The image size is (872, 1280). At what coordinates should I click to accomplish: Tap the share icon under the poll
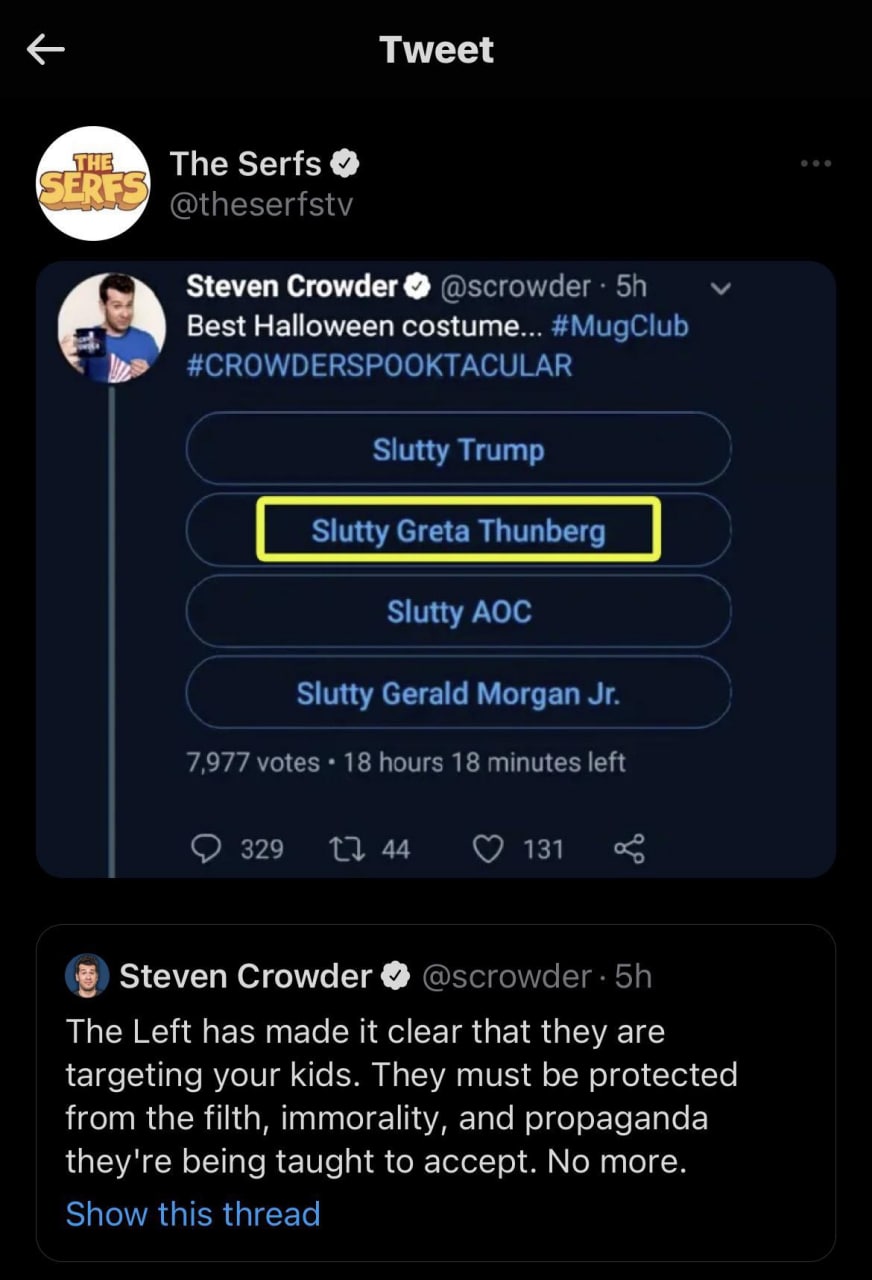pos(629,849)
